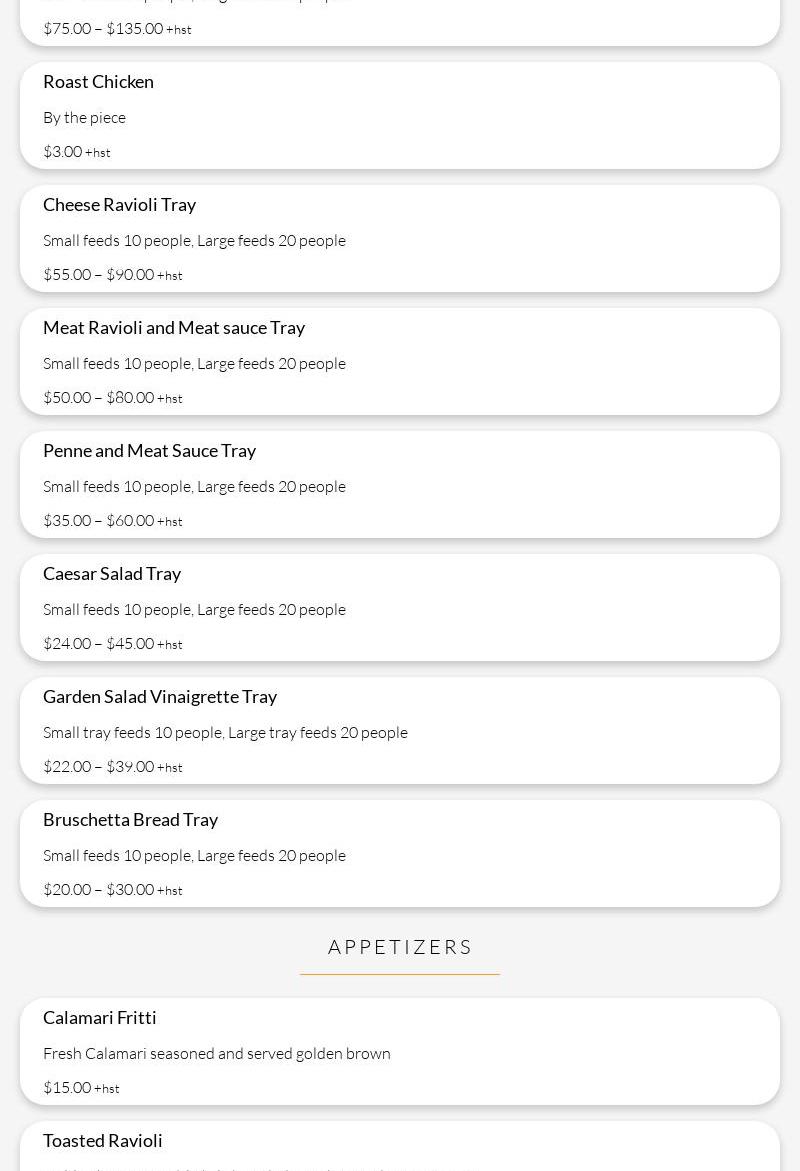The height and width of the screenshot is (1171, 800).
Task: Click the $55.00 – $90.00 price range
Action: [x=99, y=275]
